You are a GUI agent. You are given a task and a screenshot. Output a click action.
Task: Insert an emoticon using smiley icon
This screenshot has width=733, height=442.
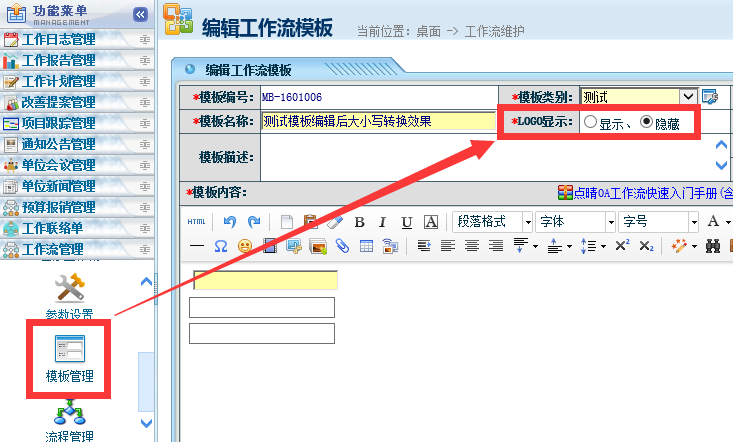[x=245, y=246]
